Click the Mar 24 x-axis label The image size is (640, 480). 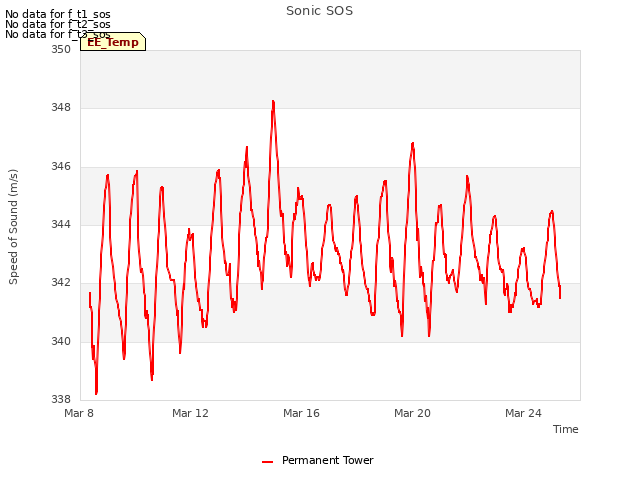click(523, 413)
